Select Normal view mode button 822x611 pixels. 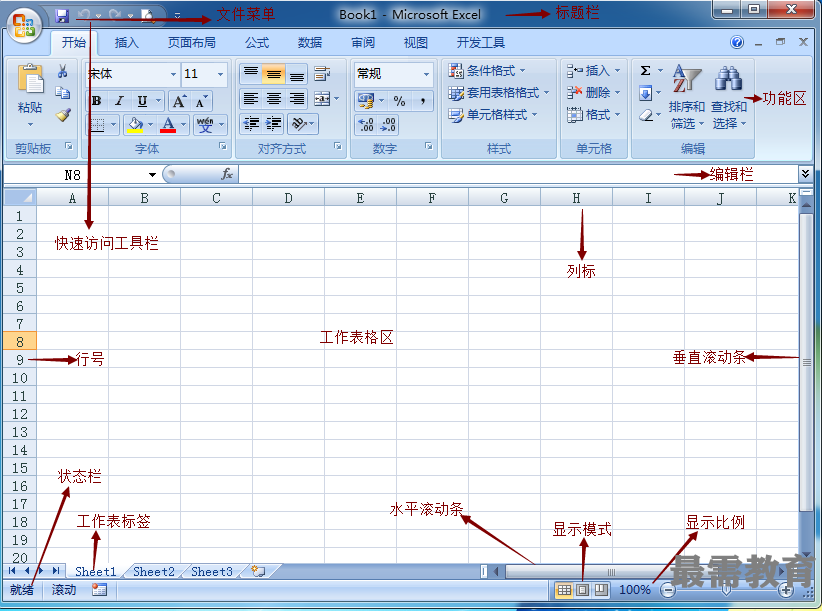click(564, 590)
